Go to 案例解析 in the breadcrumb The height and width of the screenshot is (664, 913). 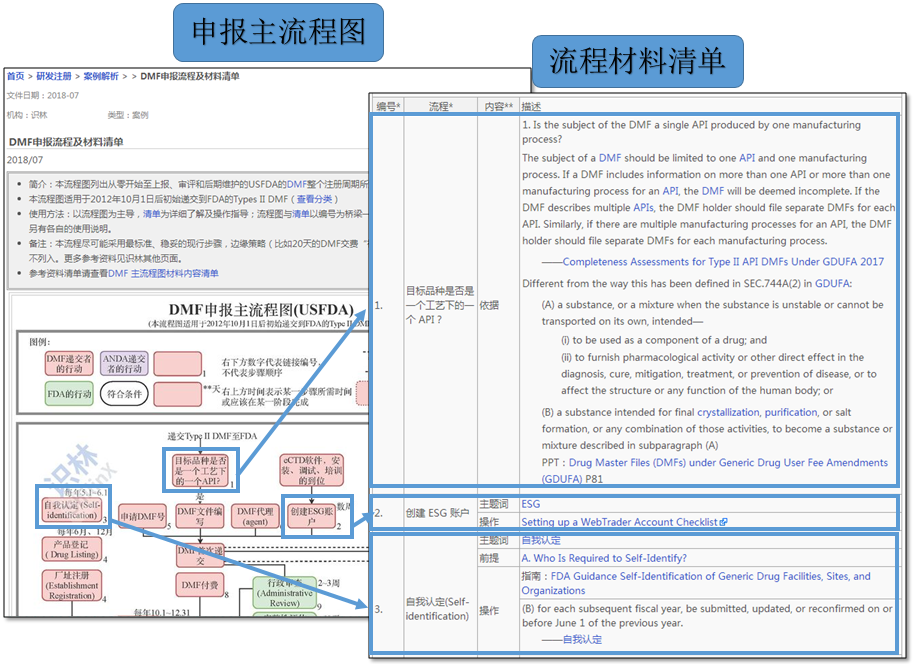(100, 76)
